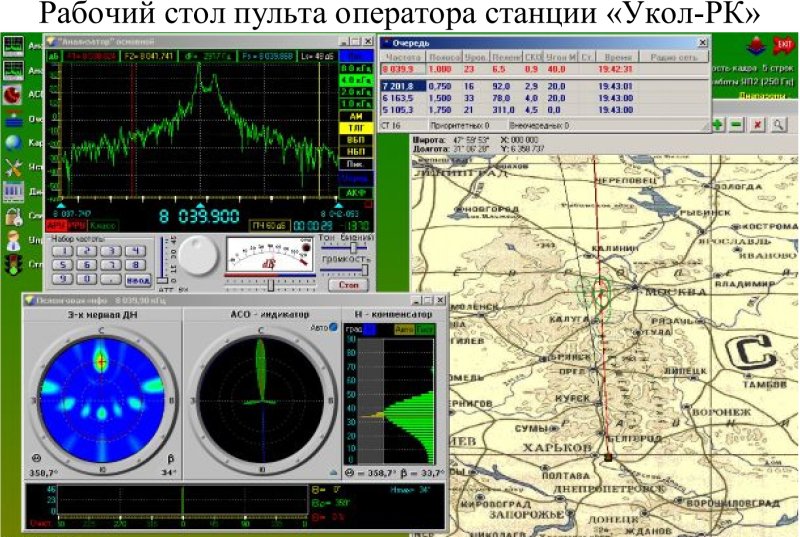The width and height of the screenshot is (800, 537).
Task: Click the red X map toolbar button
Action: point(758,124)
